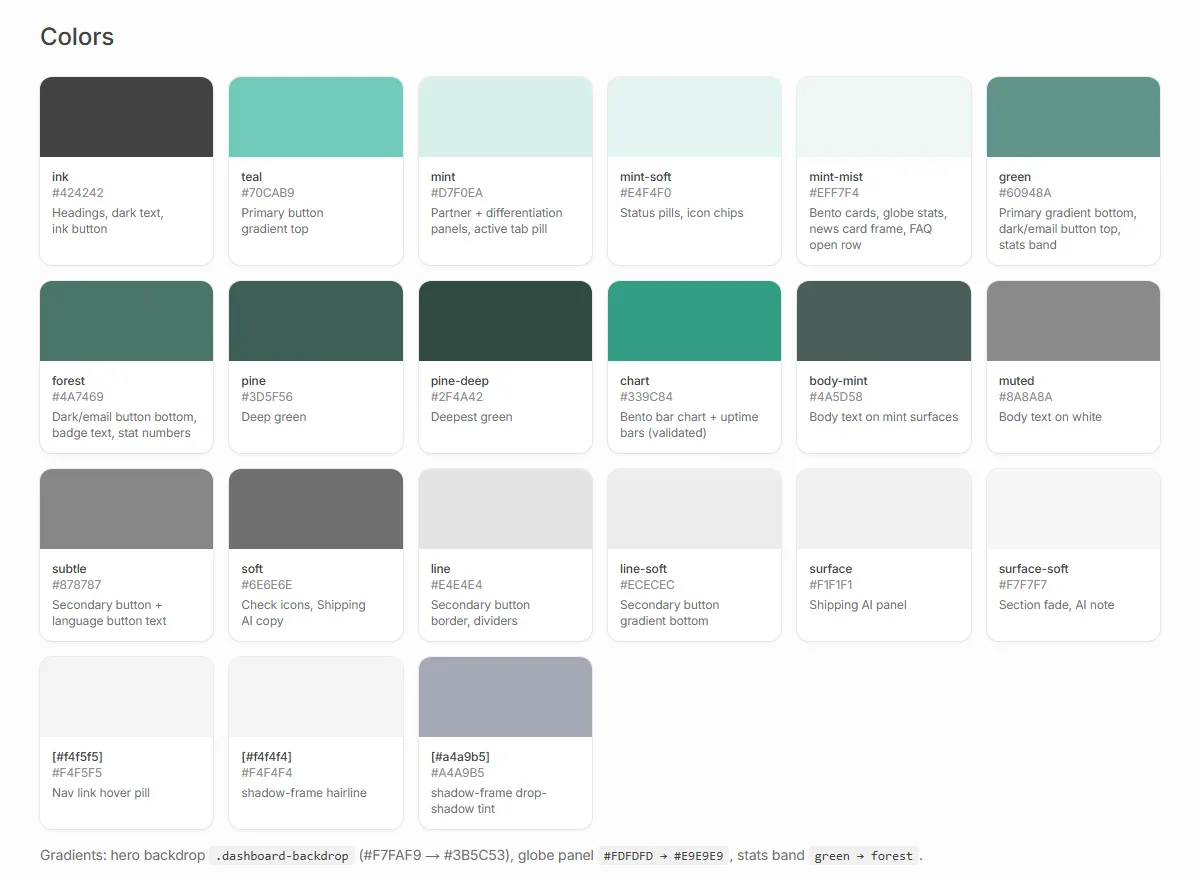Viewport: 1200px width, 880px height.
Task: Click hex value #60948A
Action: click(x=1025, y=193)
